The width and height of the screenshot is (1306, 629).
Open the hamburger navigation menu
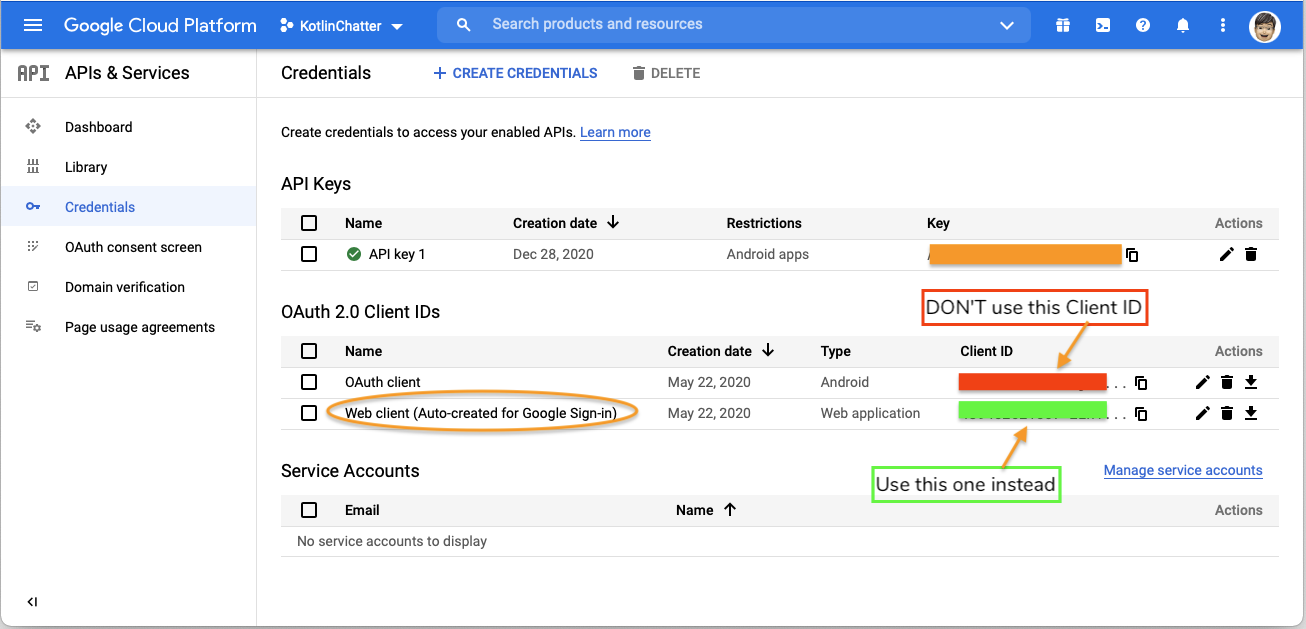point(33,25)
